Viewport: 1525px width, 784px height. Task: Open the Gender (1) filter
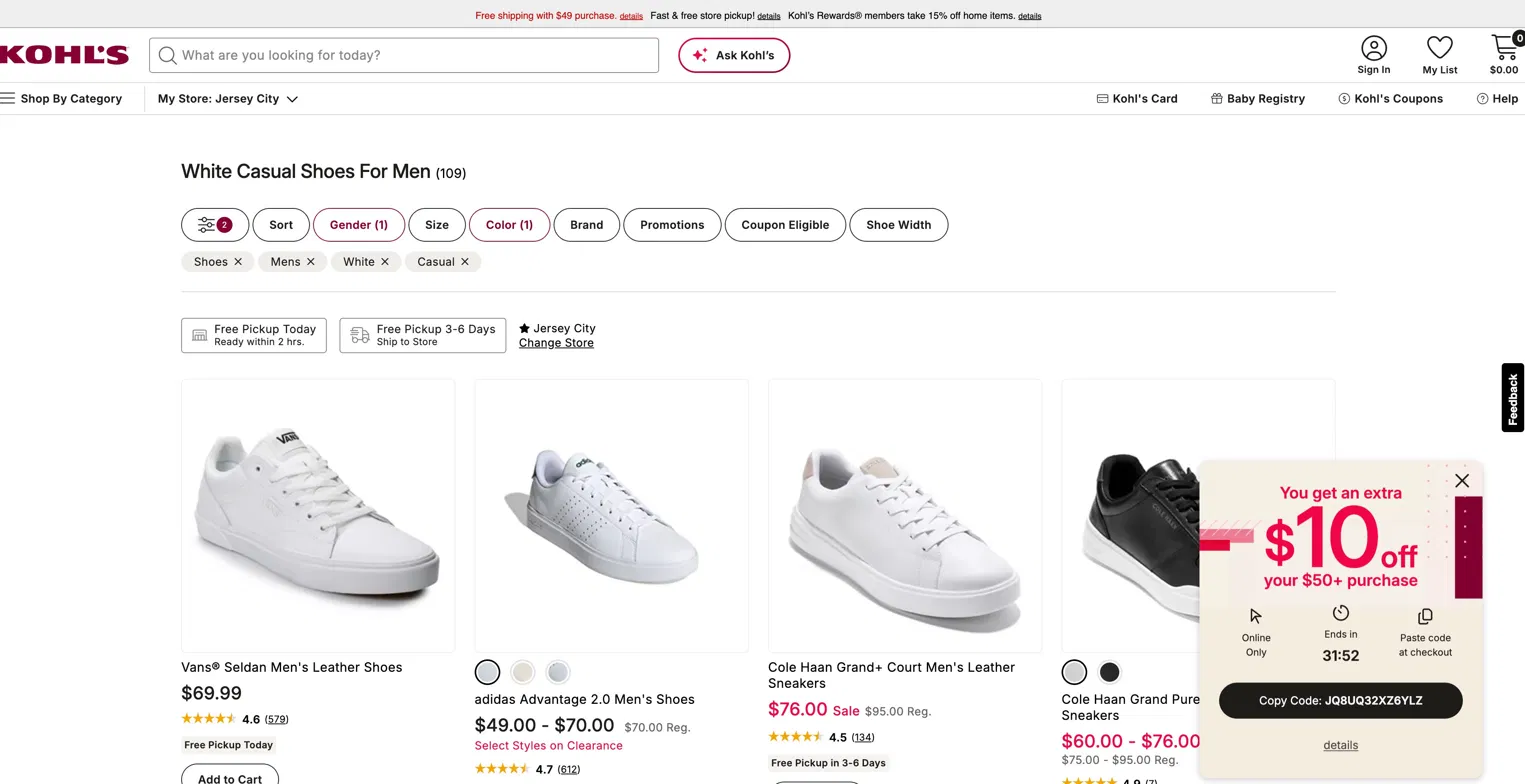point(359,225)
